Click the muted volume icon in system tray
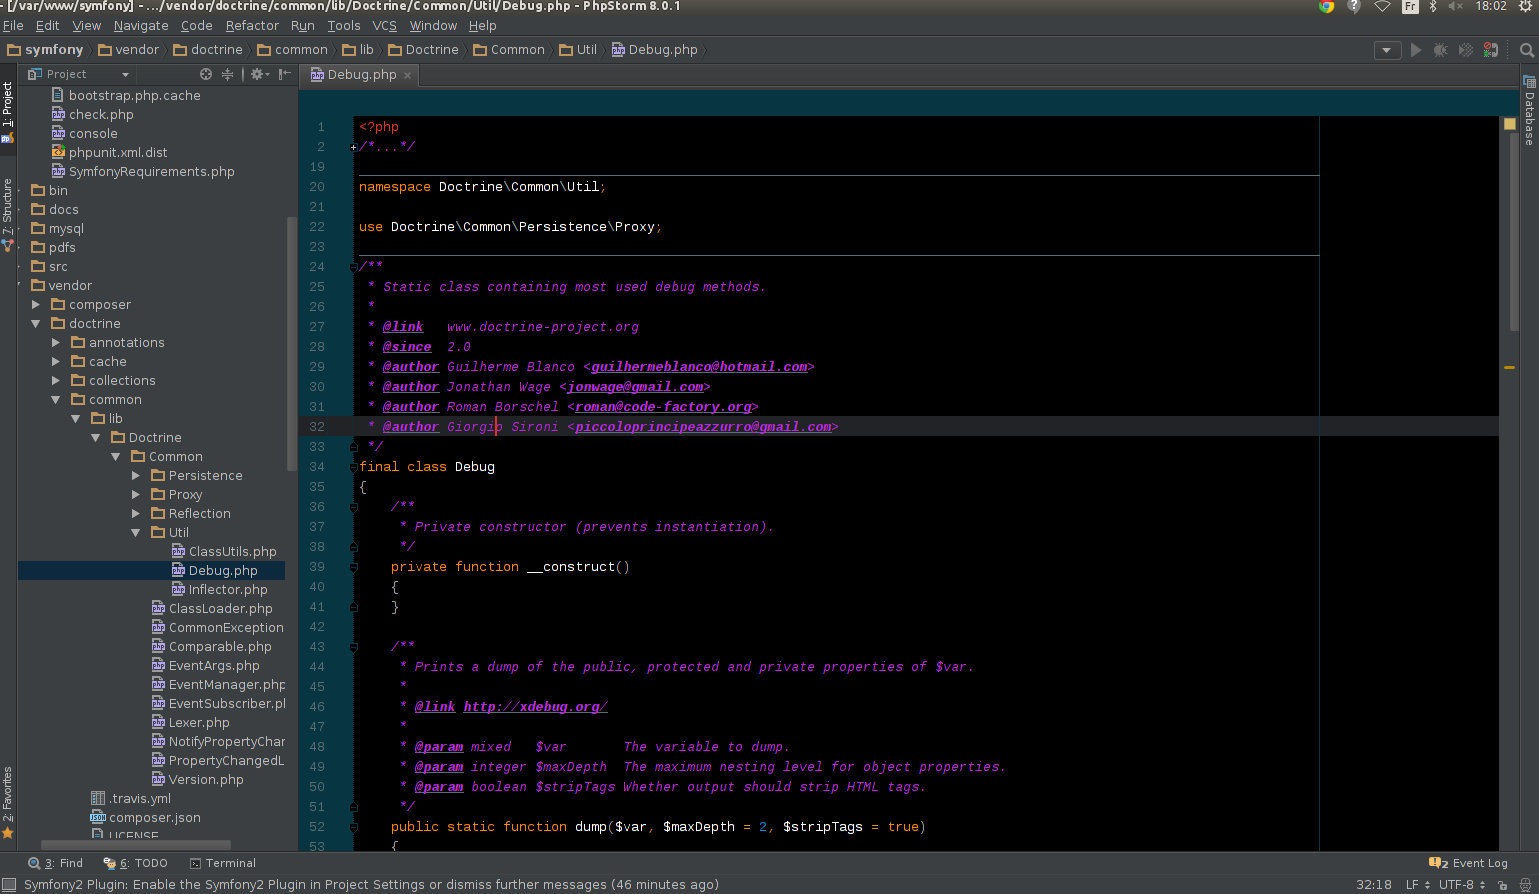The height and width of the screenshot is (894, 1539). tap(1456, 6)
